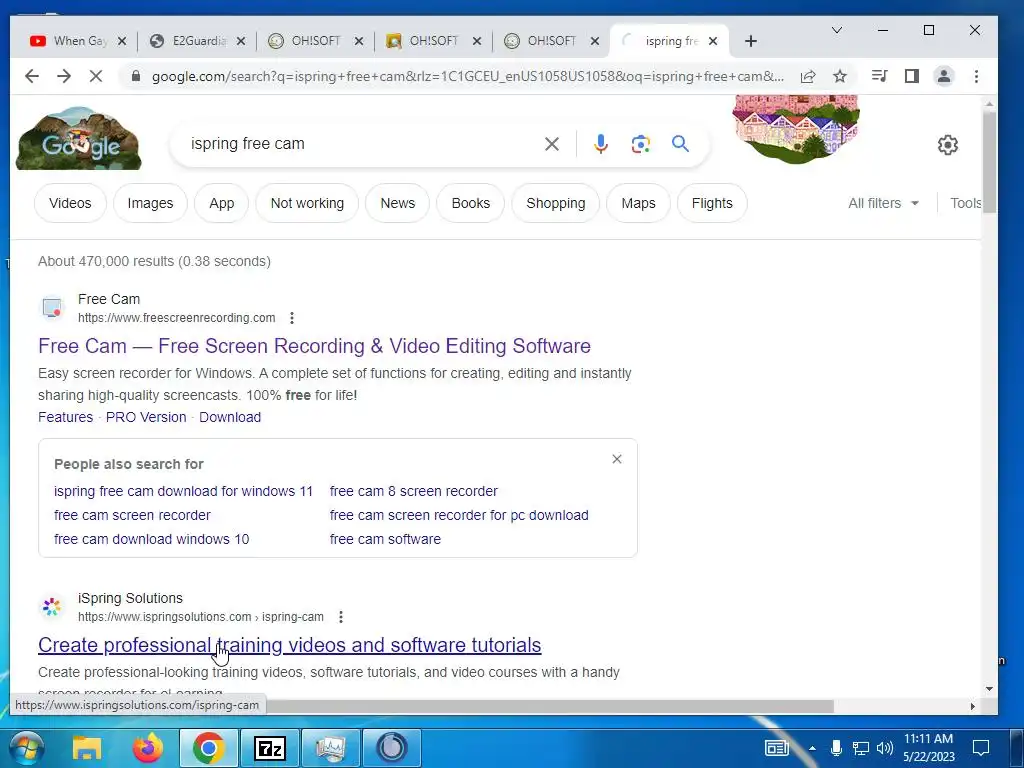Submit search with the magnifier icon
Viewport: 1024px width, 768px height.
click(x=680, y=144)
